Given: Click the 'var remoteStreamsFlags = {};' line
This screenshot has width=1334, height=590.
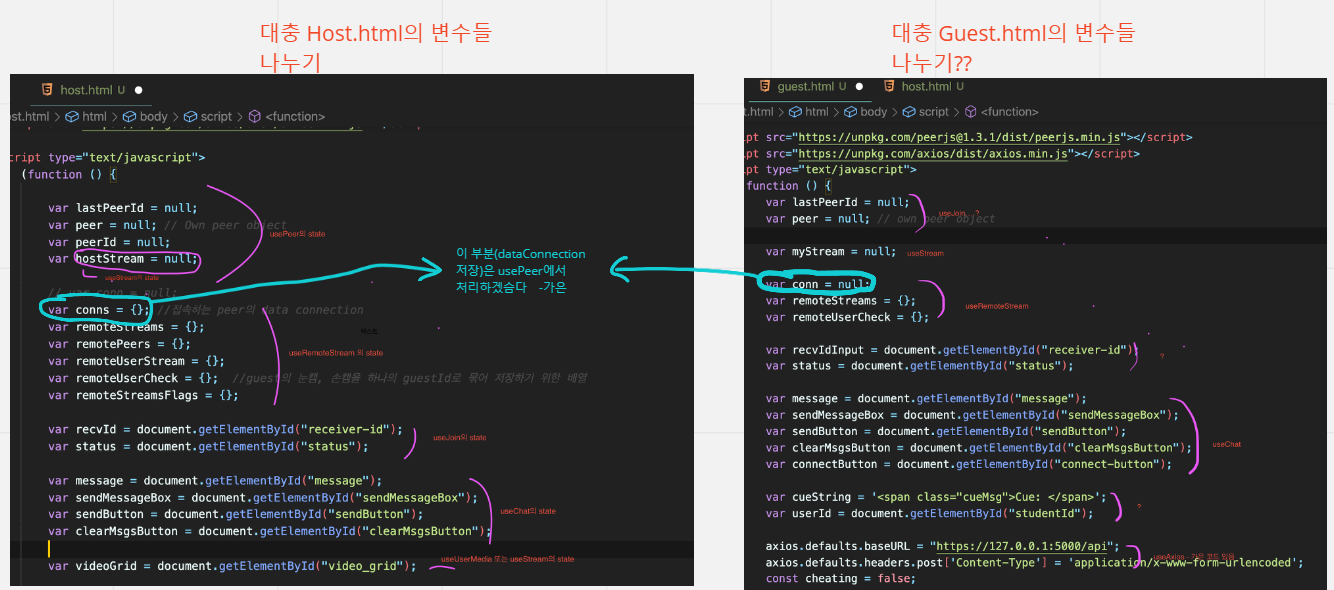Looking at the screenshot, I should click(143, 395).
